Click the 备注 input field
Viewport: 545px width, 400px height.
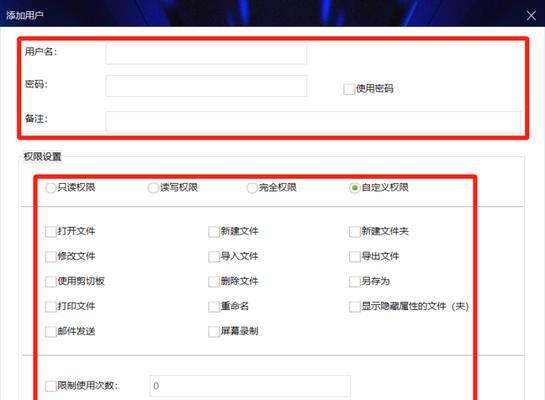tap(313, 122)
